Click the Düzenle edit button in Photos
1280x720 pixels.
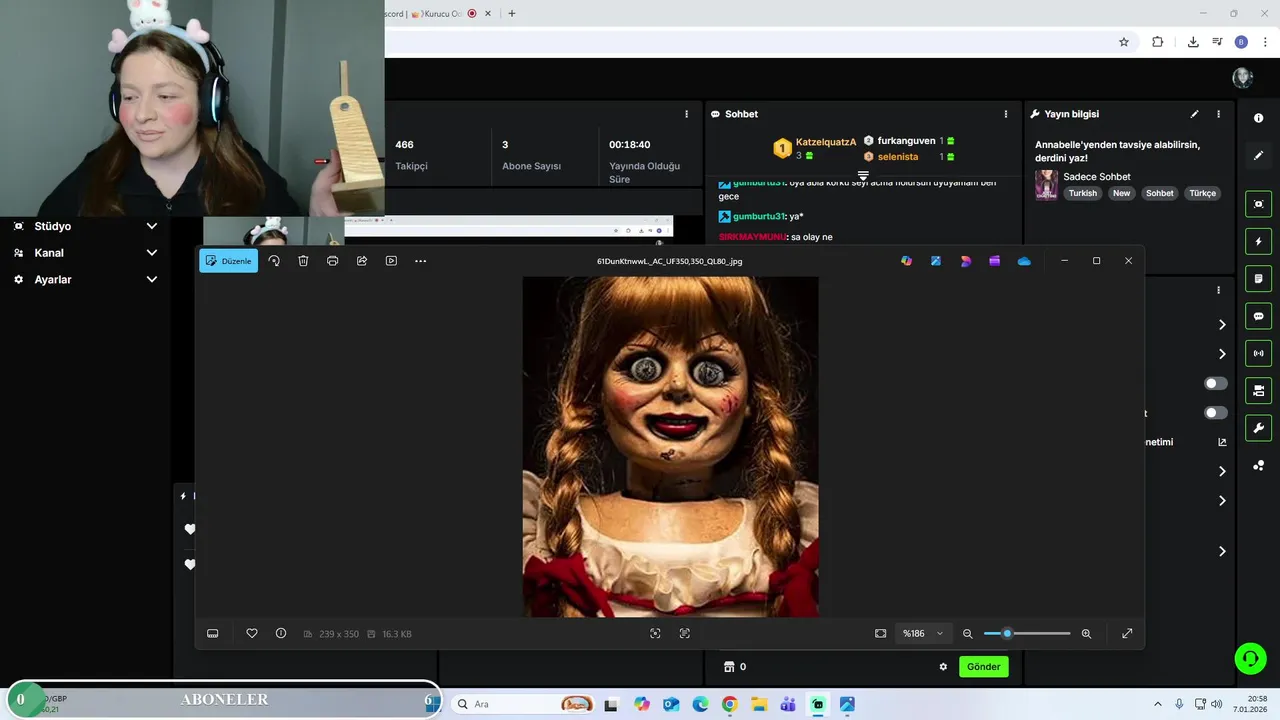point(229,261)
